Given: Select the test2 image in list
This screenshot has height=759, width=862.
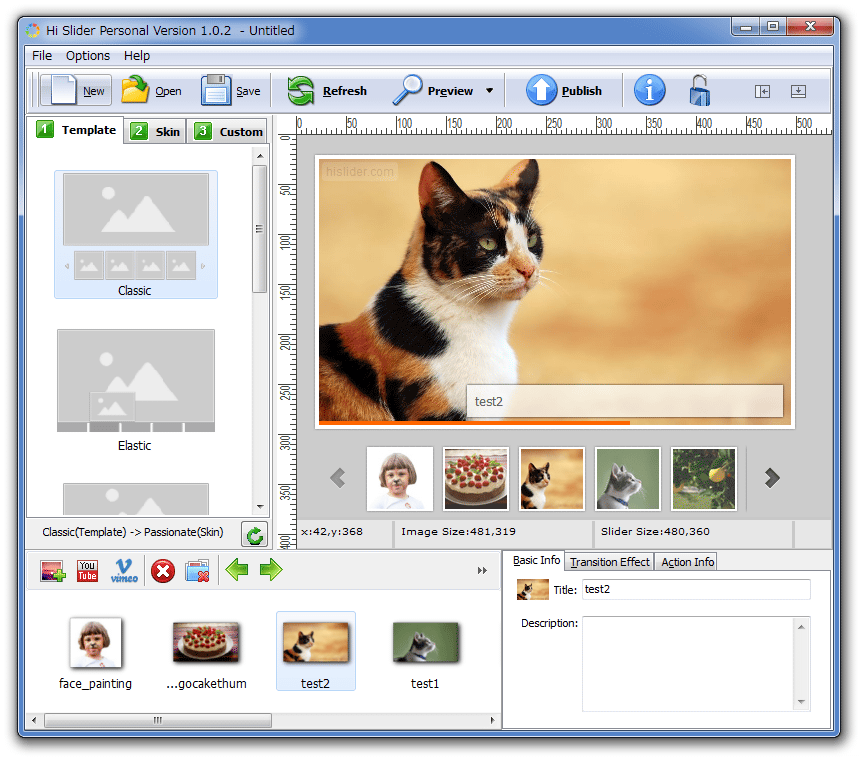Looking at the screenshot, I should 316,651.
